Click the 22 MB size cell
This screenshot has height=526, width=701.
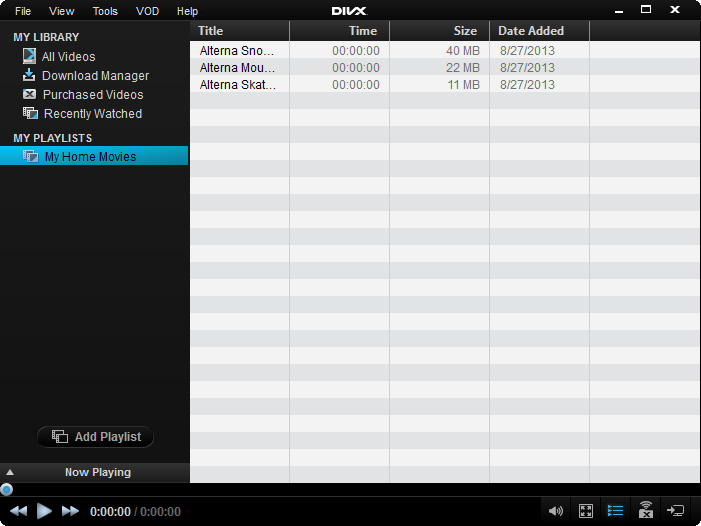(463, 67)
